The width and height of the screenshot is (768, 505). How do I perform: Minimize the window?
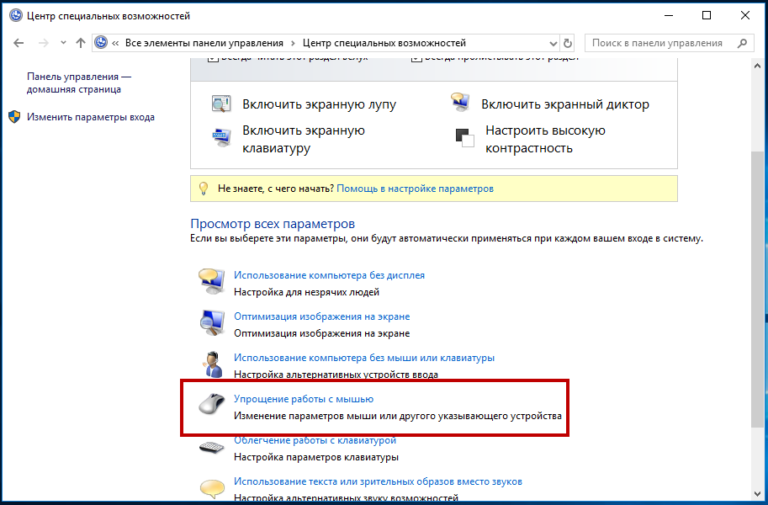[668, 15]
